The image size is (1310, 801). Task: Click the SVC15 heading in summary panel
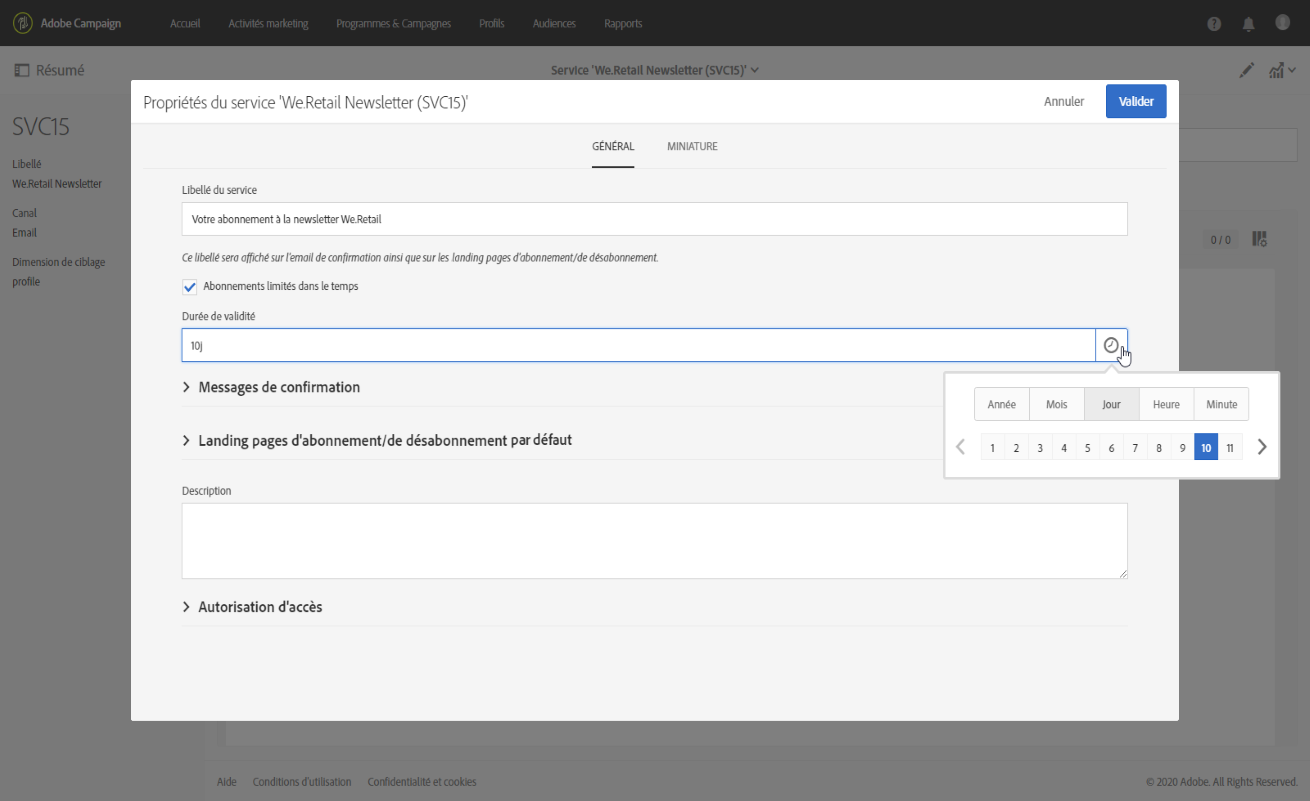(x=40, y=127)
